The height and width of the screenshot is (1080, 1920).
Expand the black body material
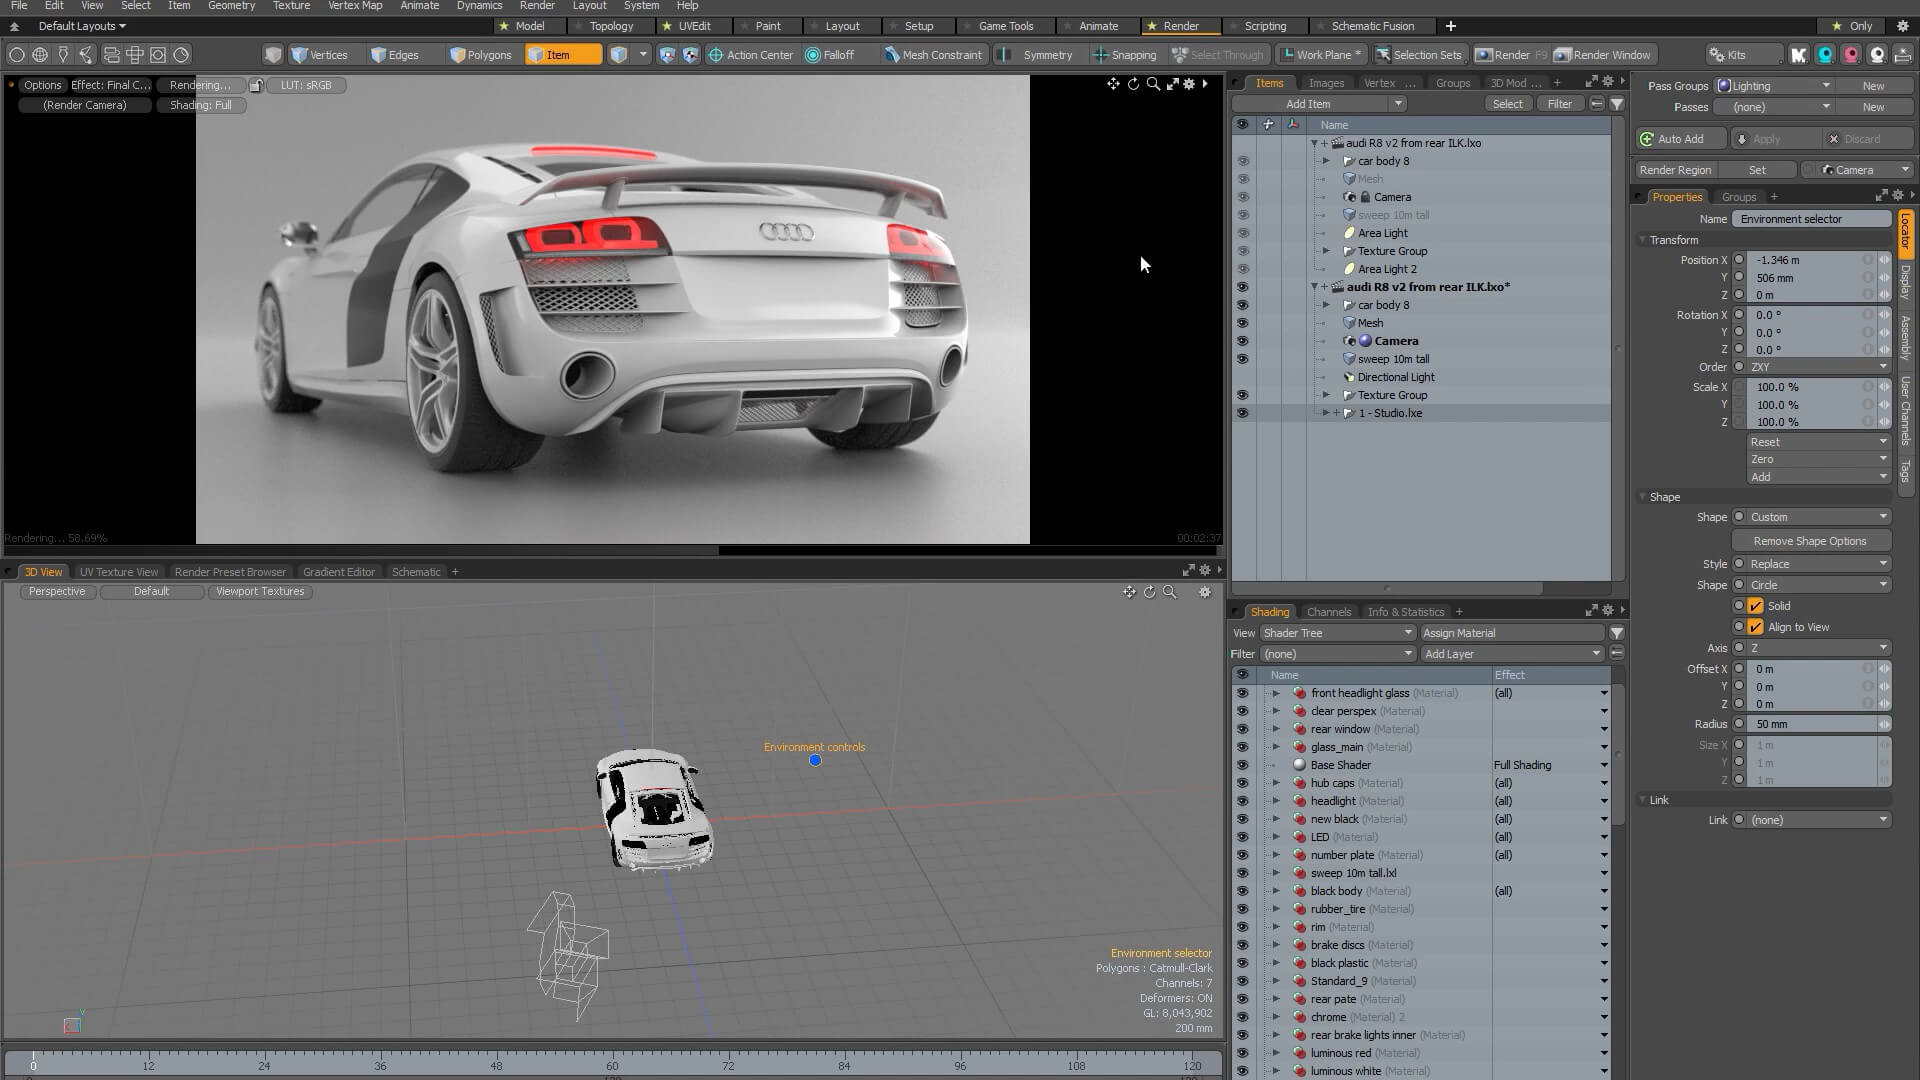tap(1276, 891)
